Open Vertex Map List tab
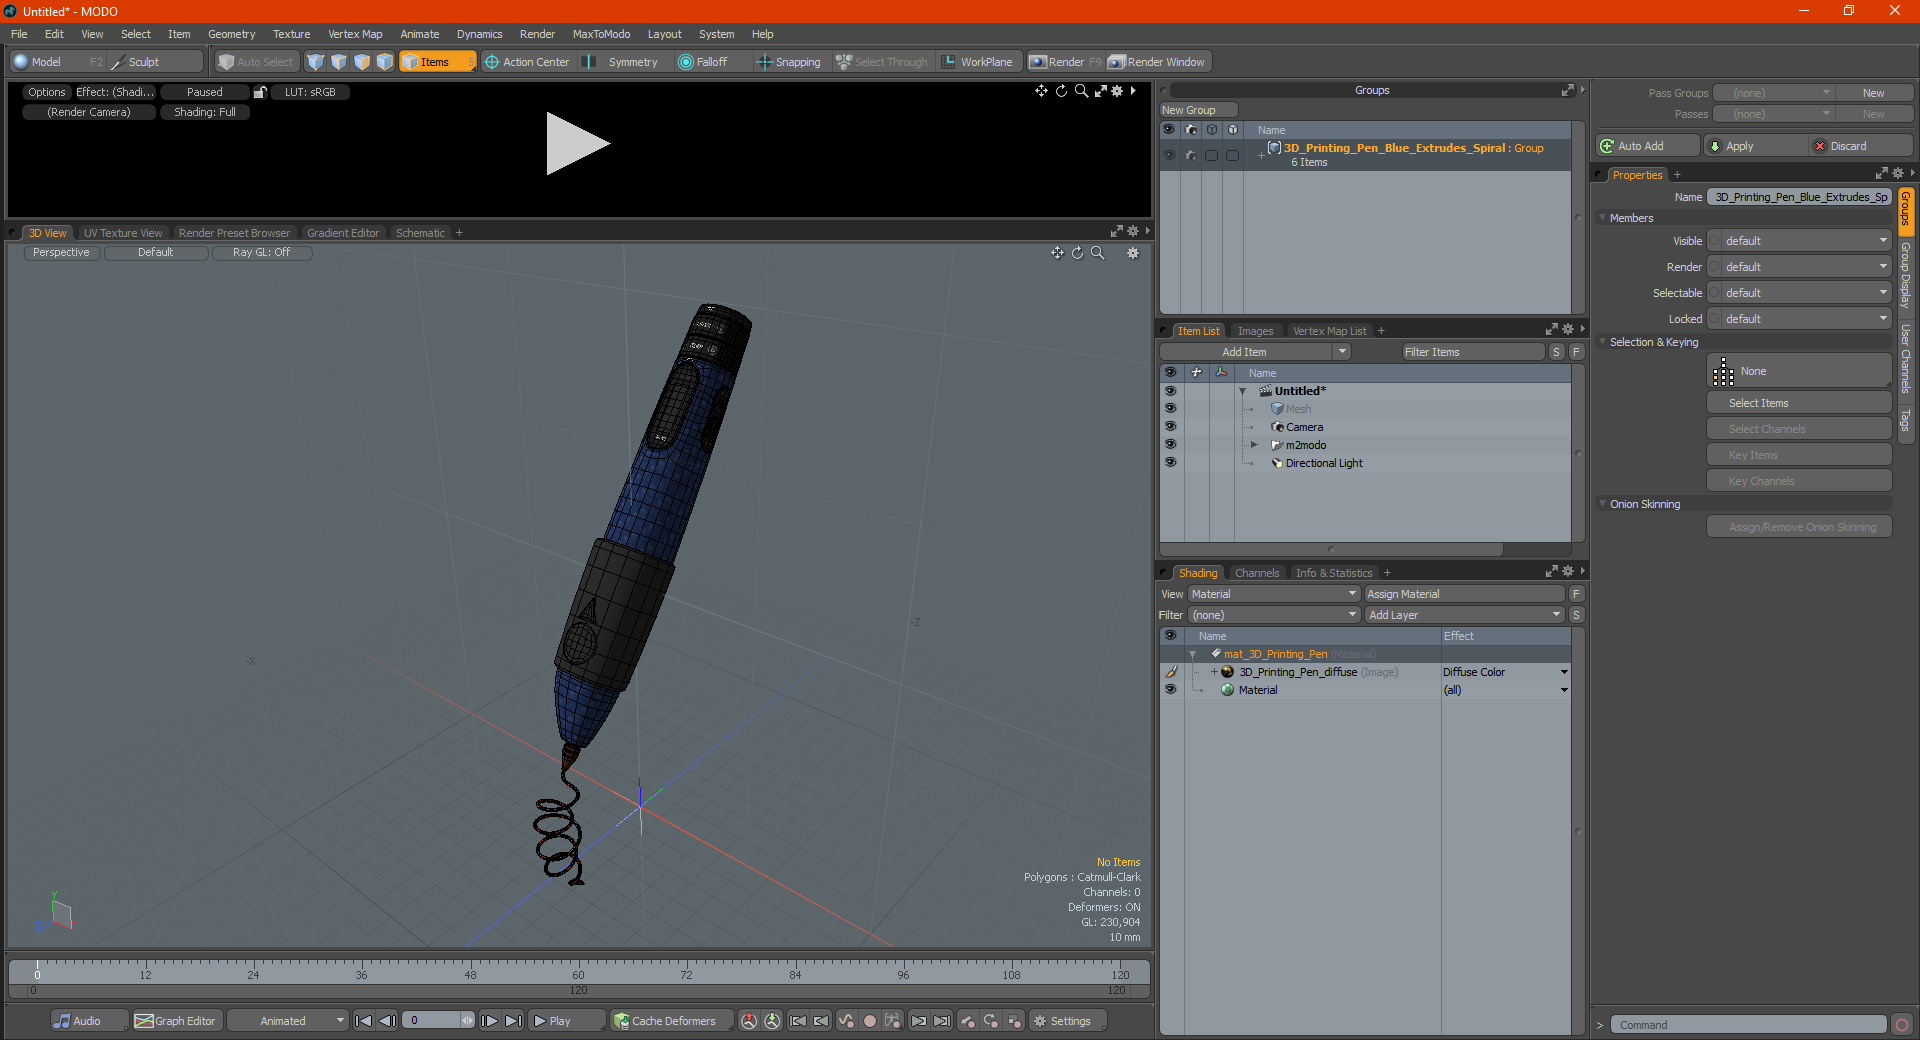Viewport: 1920px width, 1040px height. click(1329, 331)
